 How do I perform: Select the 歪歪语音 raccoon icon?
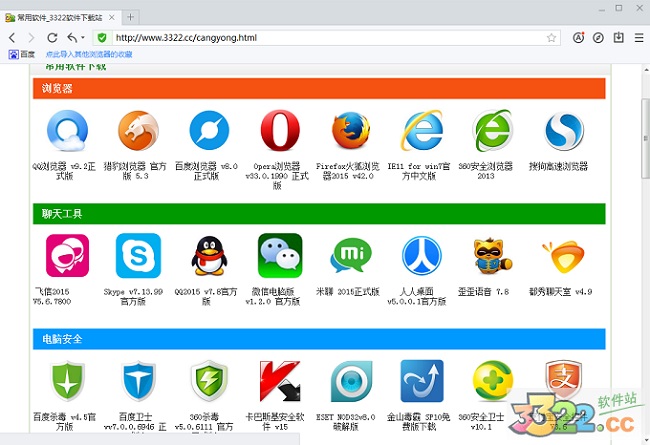coord(492,255)
